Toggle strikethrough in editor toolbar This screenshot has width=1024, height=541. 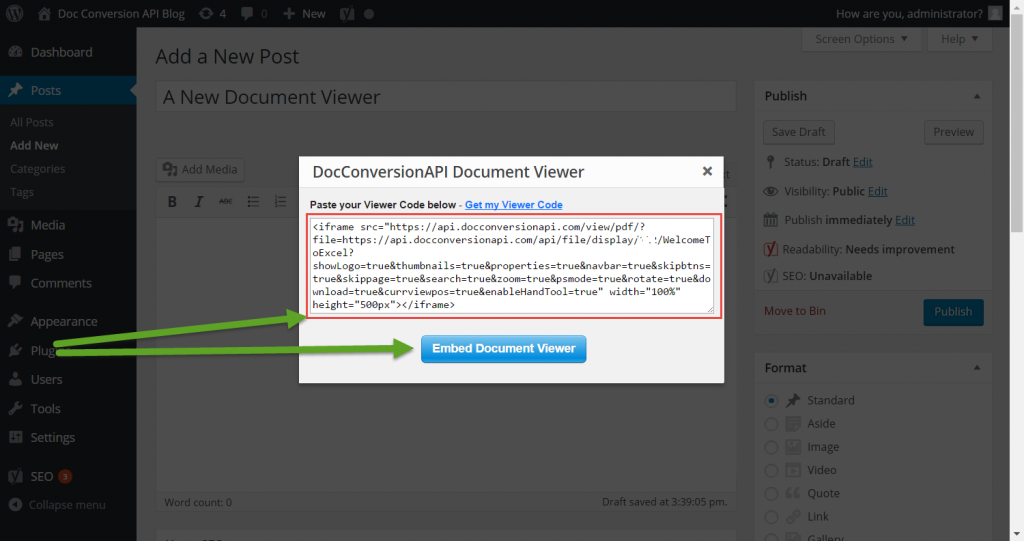[x=225, y=201]
